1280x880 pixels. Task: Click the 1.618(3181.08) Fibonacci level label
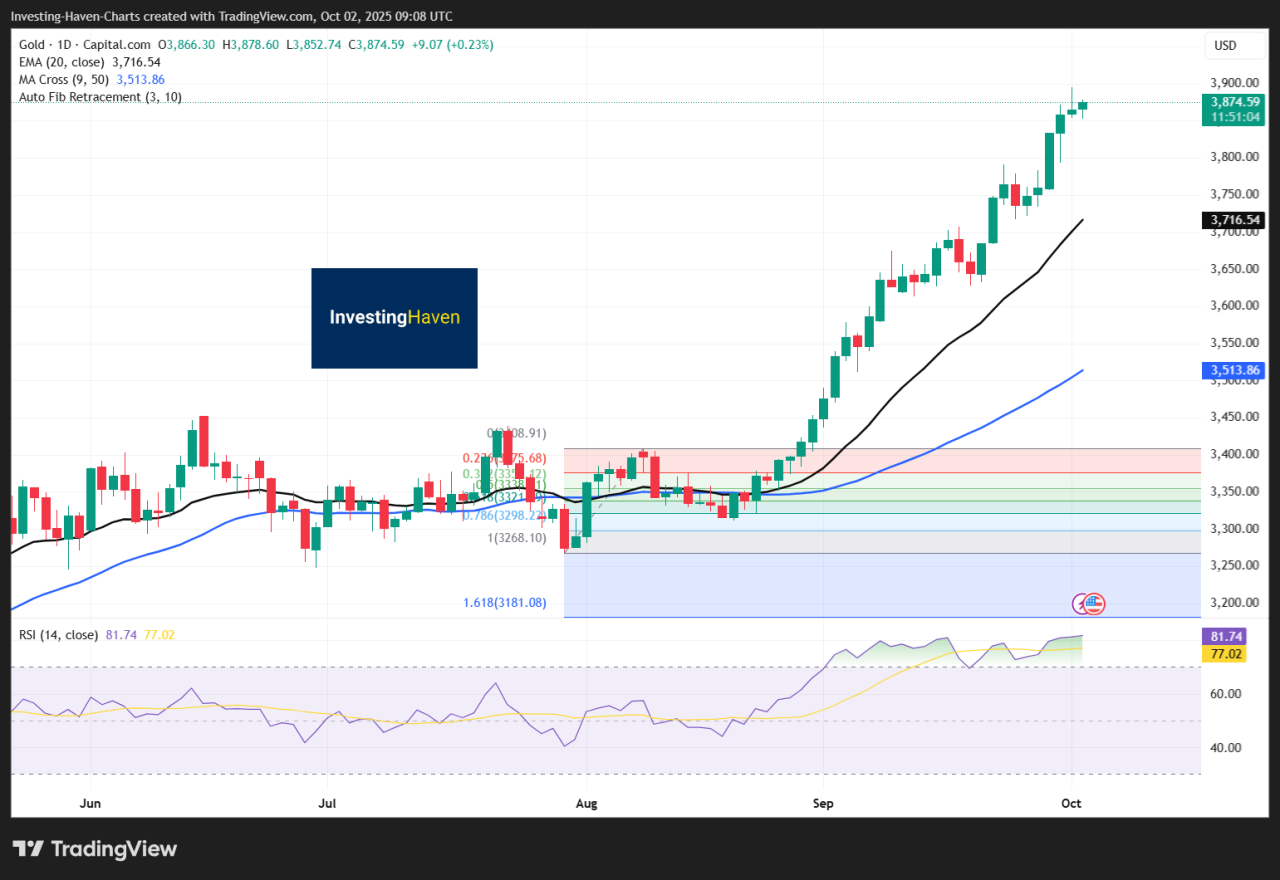[x=505, y=603]
